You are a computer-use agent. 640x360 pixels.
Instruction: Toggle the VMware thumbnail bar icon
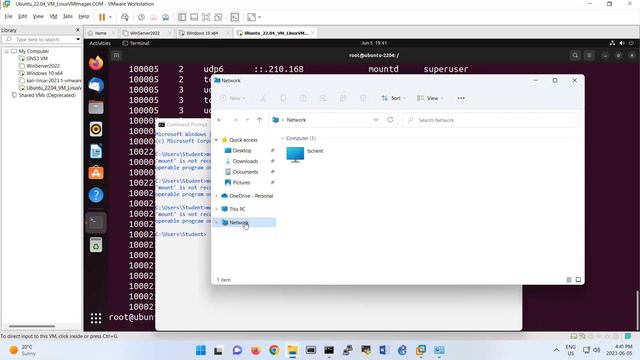click(194, 17)
